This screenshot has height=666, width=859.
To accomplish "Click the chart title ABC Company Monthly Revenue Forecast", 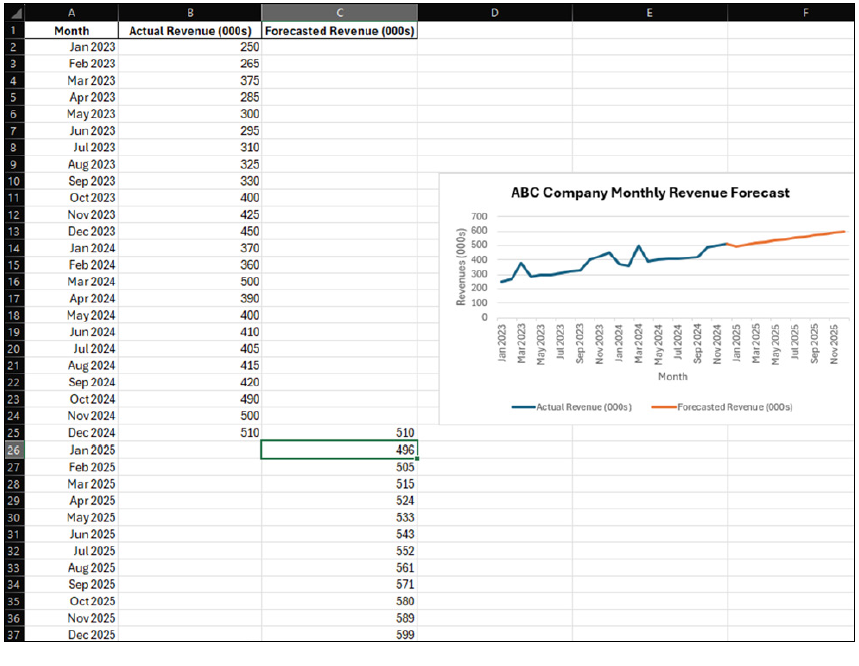I will coord(650,193).
